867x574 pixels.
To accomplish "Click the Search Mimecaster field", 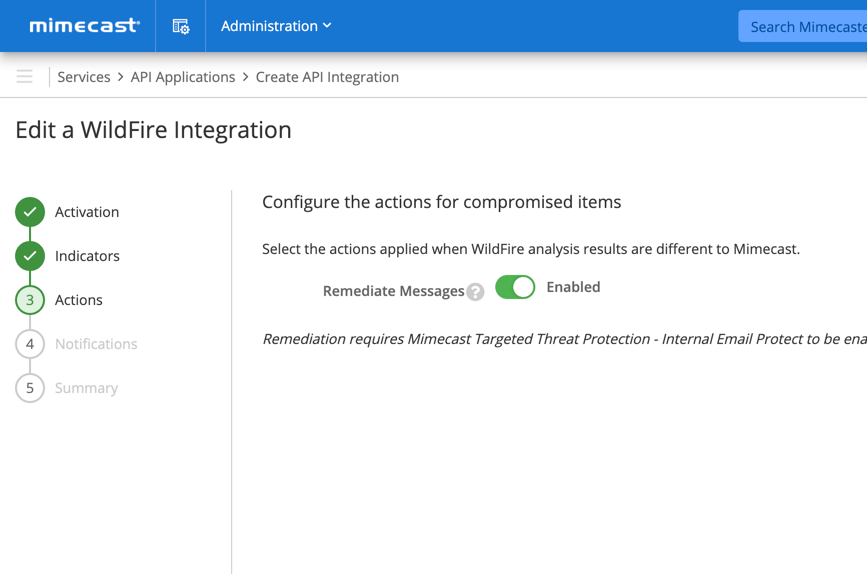I will [x=803, y=27].
